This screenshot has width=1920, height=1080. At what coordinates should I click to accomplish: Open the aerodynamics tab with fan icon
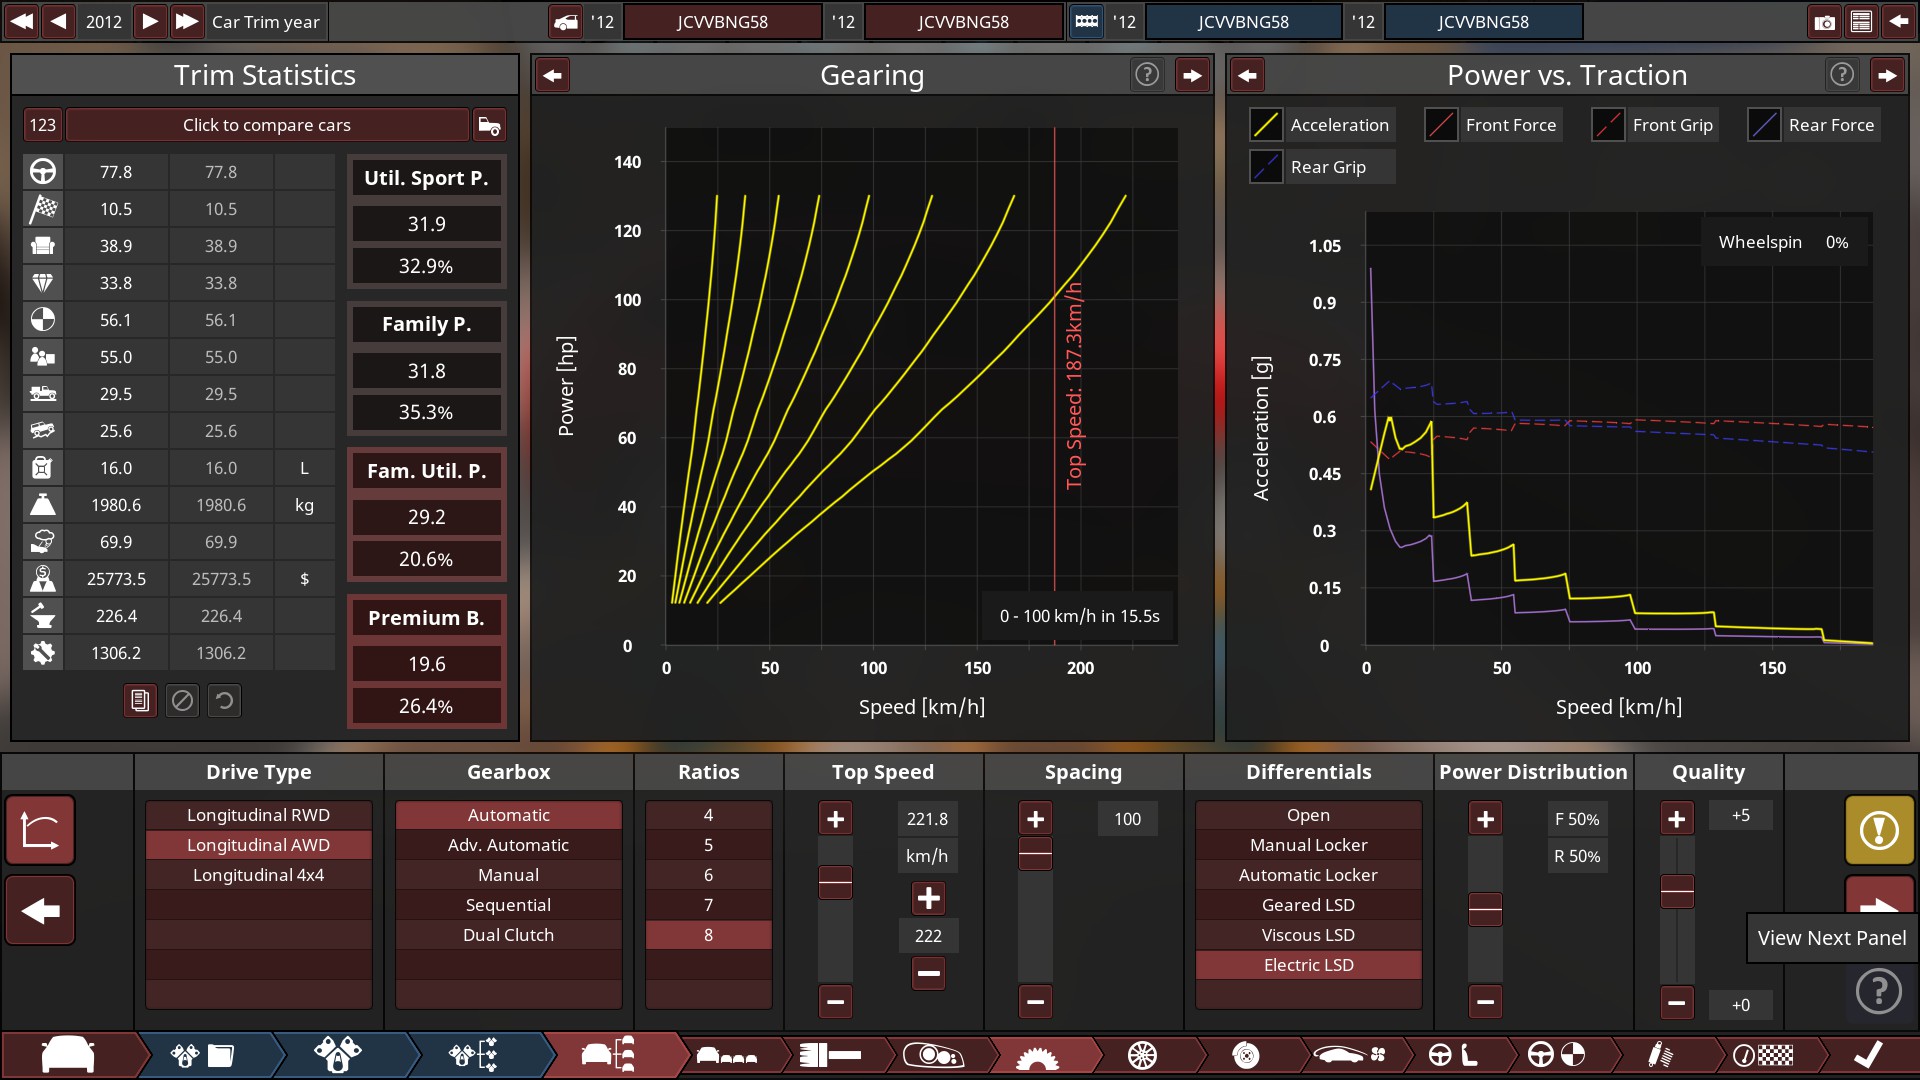pyautogui.click(x=1350, y=1055)
